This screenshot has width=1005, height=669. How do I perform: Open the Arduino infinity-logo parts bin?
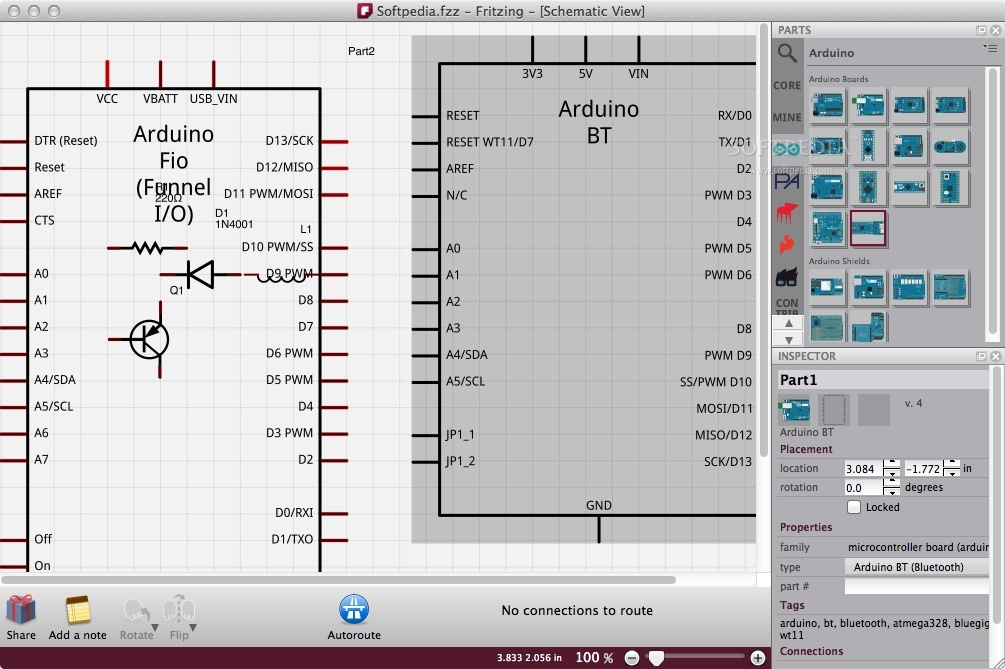point(787,149)
